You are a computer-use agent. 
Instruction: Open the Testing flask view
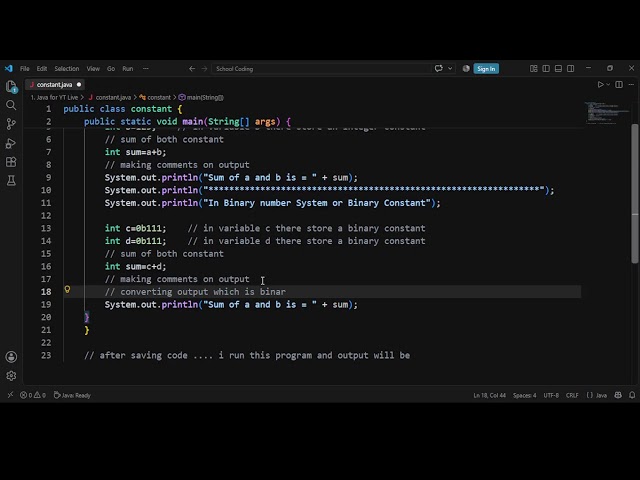click(11, 180)
